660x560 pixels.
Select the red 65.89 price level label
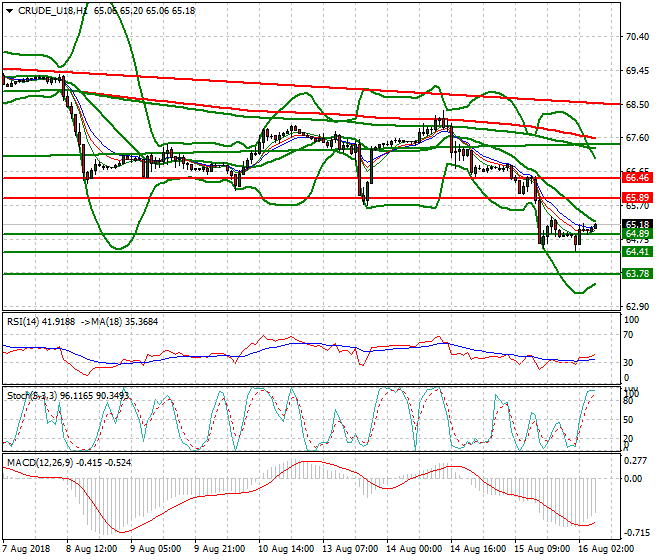click(637, 198)
